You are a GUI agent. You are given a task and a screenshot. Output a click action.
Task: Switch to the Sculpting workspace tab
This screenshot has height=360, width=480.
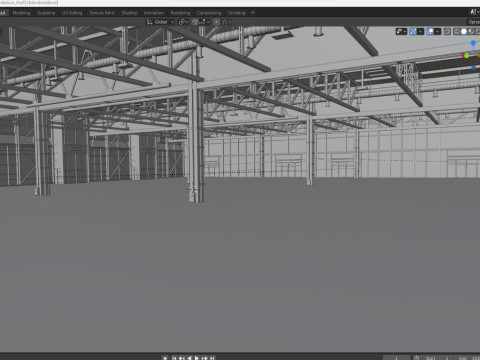click(x=46, y=13)
